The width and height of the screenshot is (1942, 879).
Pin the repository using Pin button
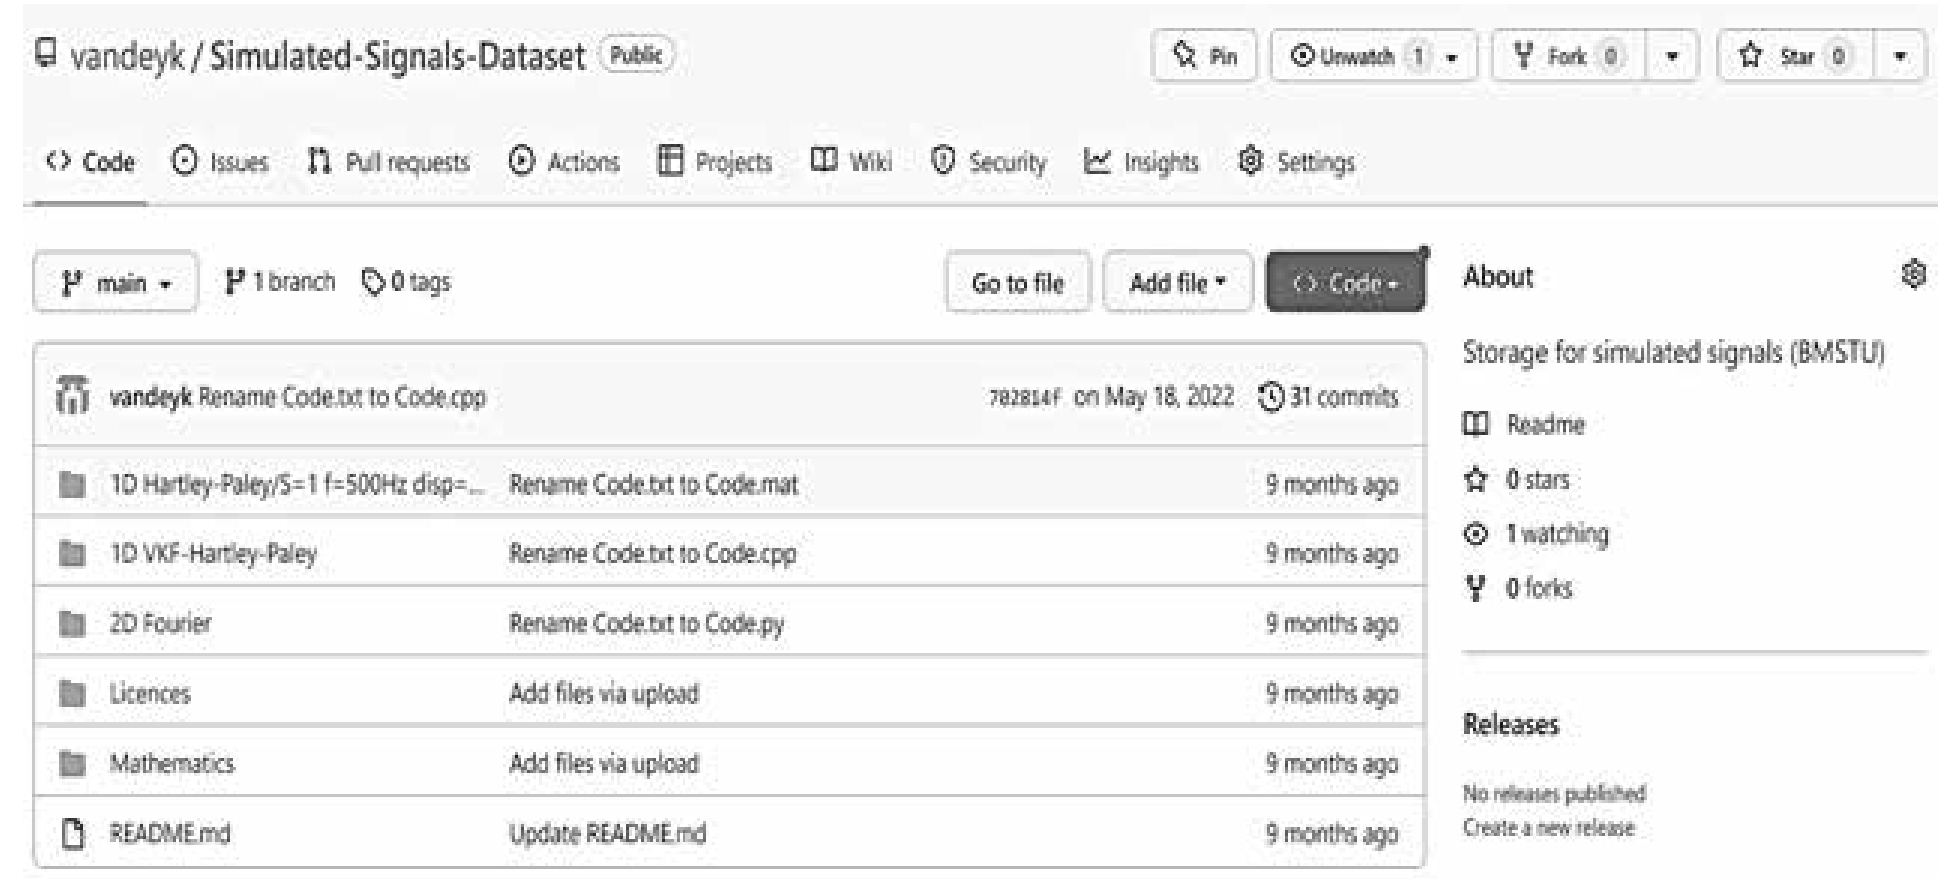point(1204,56)
